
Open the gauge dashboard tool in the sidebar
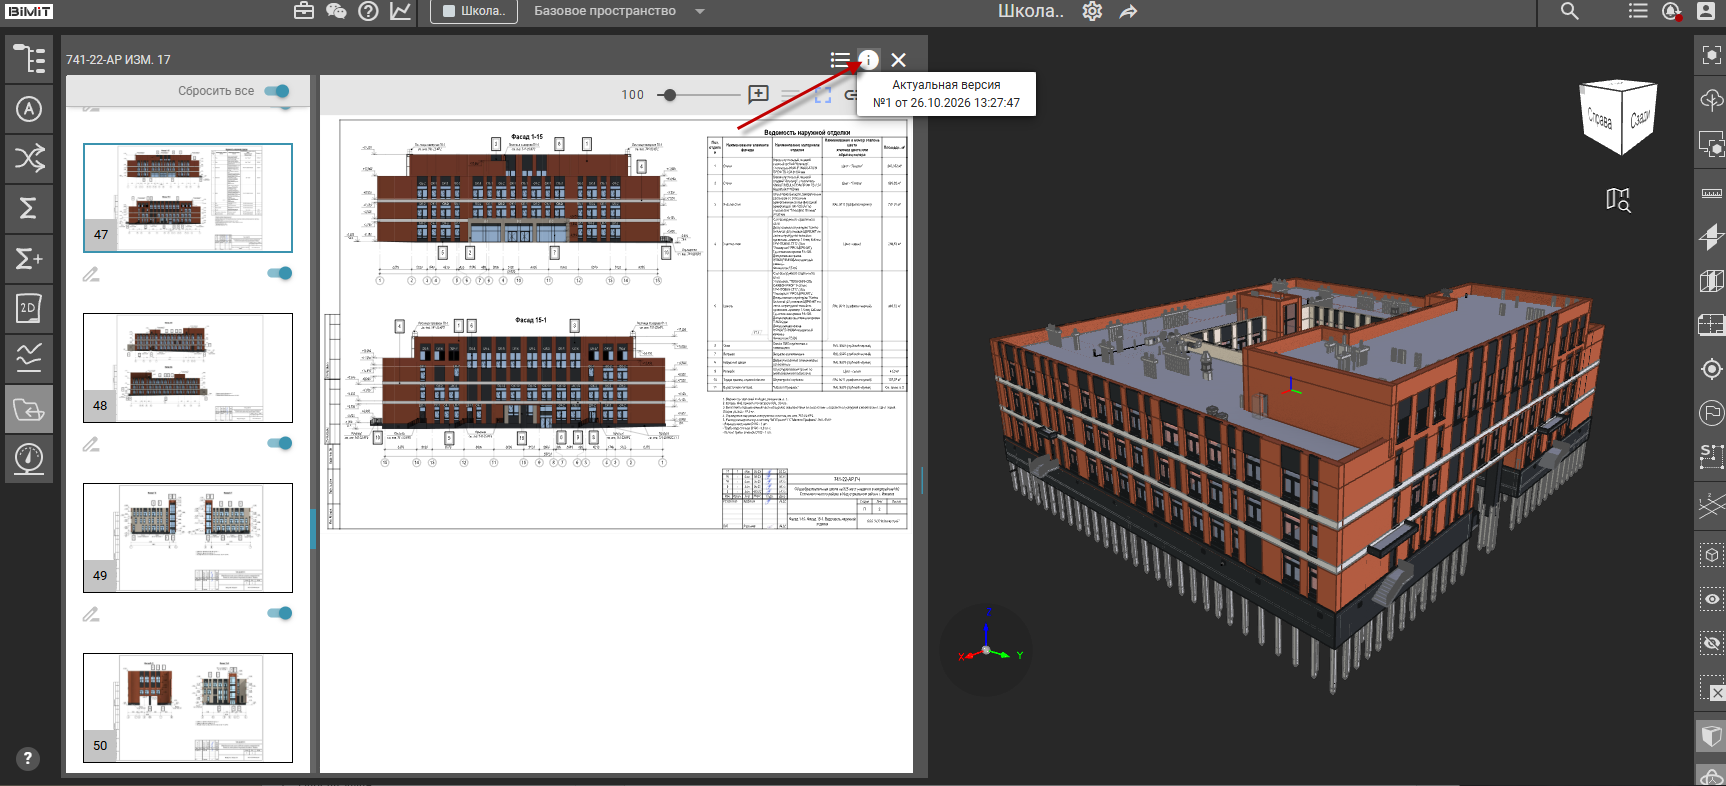[29, 459]
